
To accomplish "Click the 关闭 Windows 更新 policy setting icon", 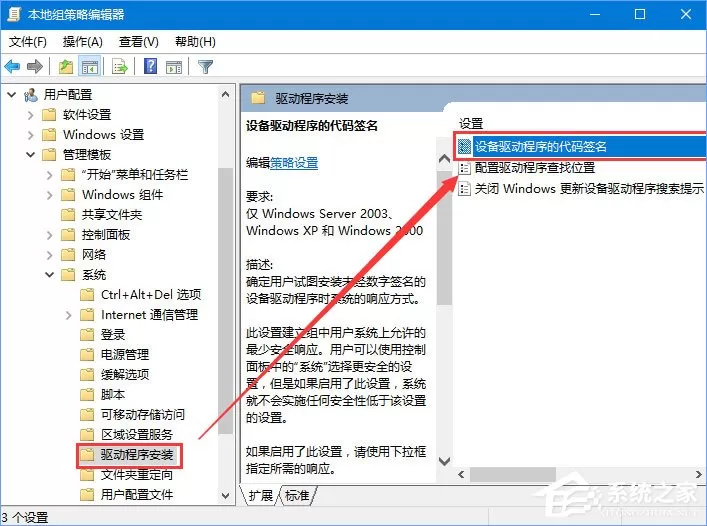I will click(x=464, y=188).
